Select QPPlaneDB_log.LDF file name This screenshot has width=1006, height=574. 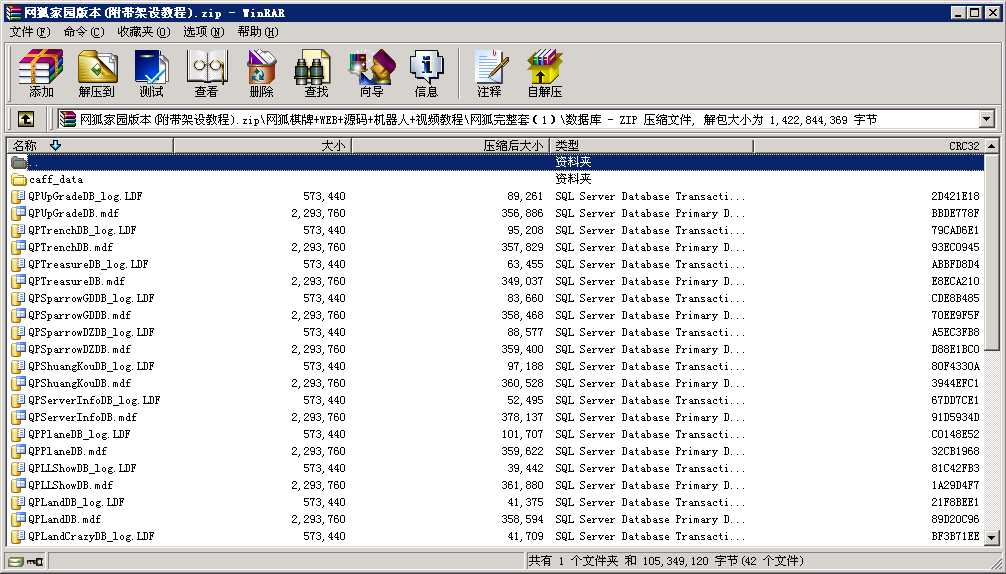point(80,434)
